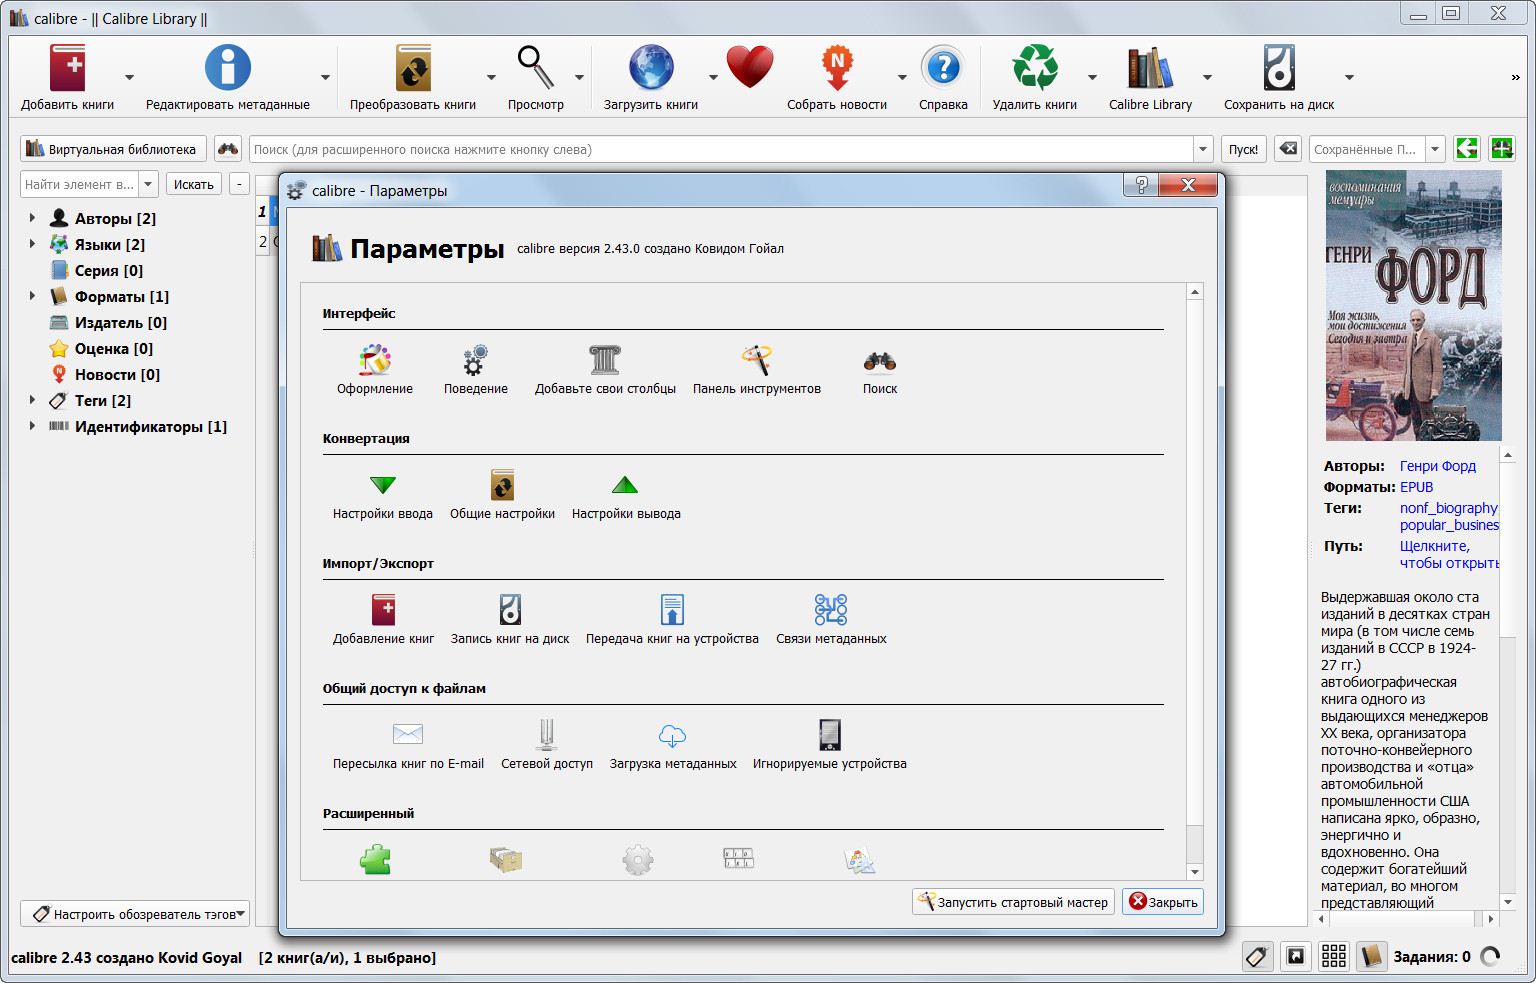The height and width of the screenshot is (983, 1536).
Task: Click Настроить обозреватель тэгов button
Action: click(135, 914)
